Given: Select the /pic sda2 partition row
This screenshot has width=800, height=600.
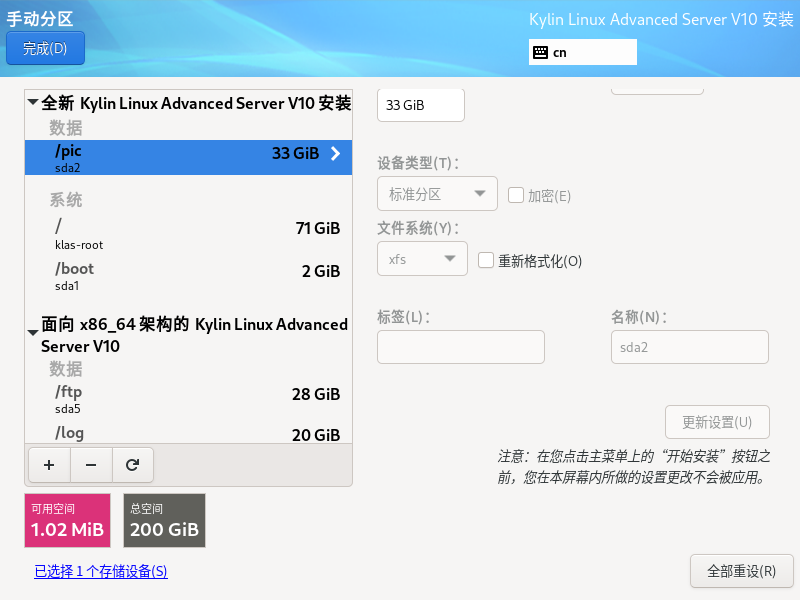Looking at the screenshot, I should tap(188, 158).
